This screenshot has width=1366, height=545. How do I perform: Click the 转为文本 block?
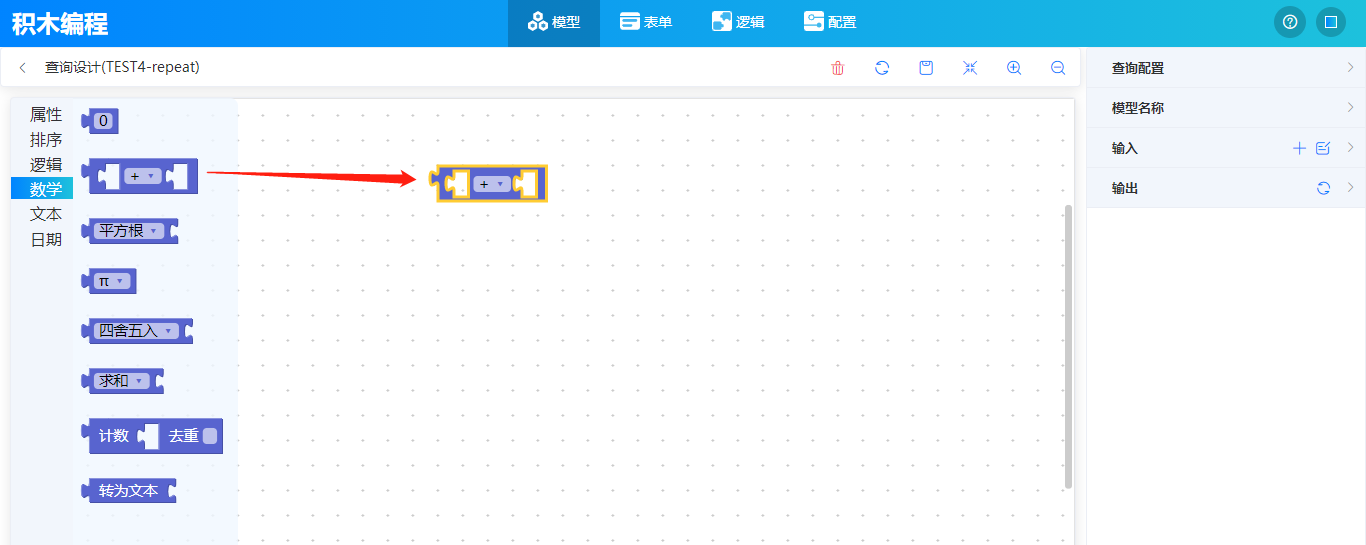click(129, 491)
